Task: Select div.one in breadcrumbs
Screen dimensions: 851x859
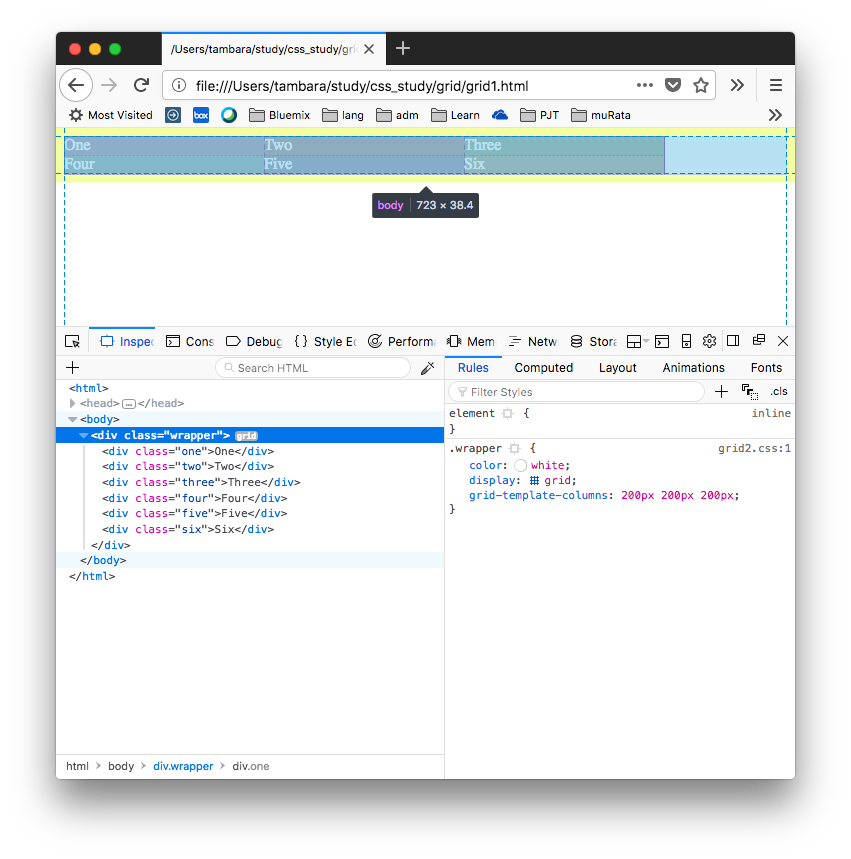Action: (250, 766)
